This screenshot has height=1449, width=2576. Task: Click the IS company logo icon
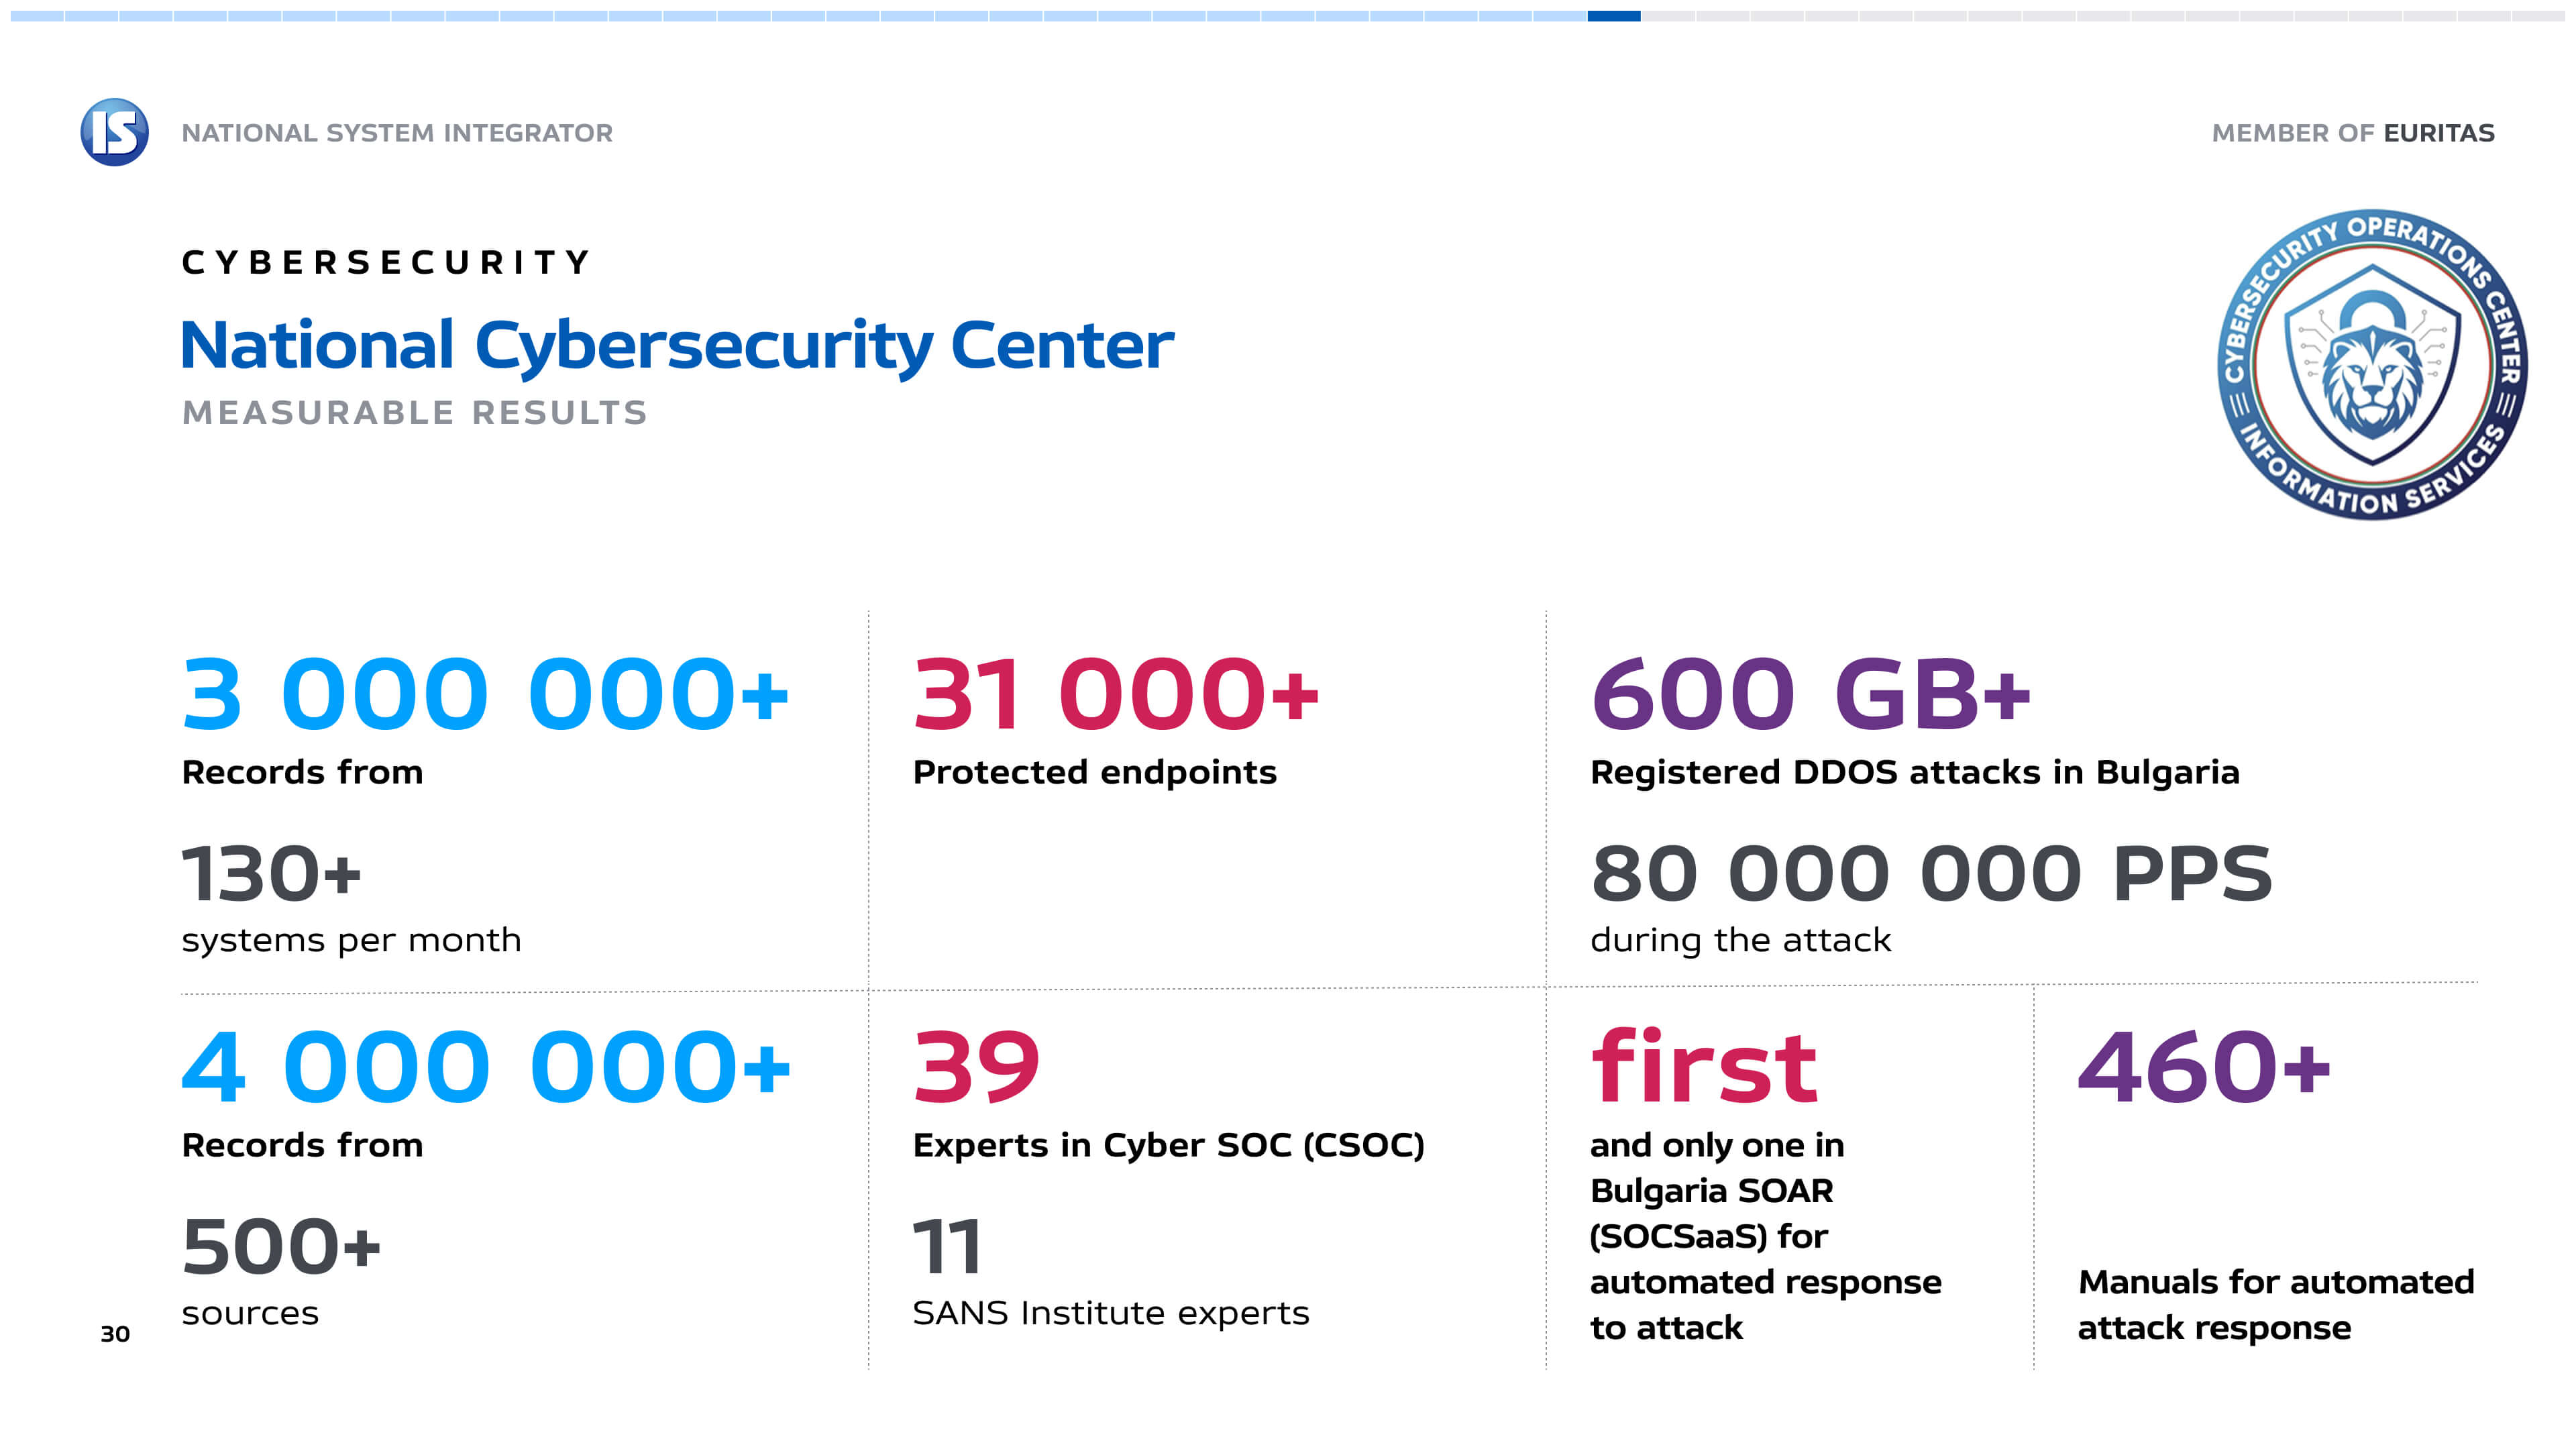[114, 132]
